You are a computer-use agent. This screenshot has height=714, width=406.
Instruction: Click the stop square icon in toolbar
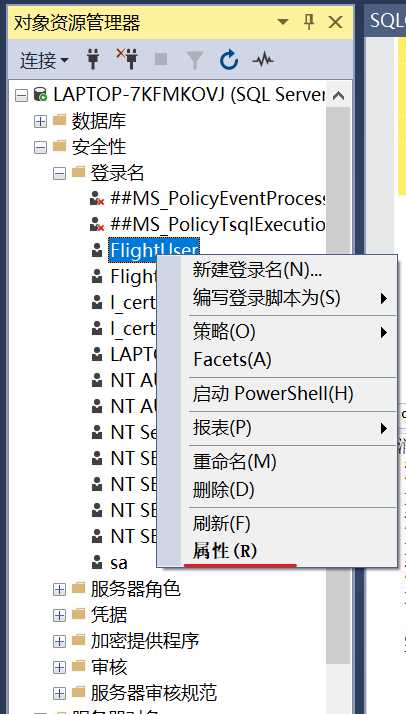pyautogui.click(x=161, y=59)
